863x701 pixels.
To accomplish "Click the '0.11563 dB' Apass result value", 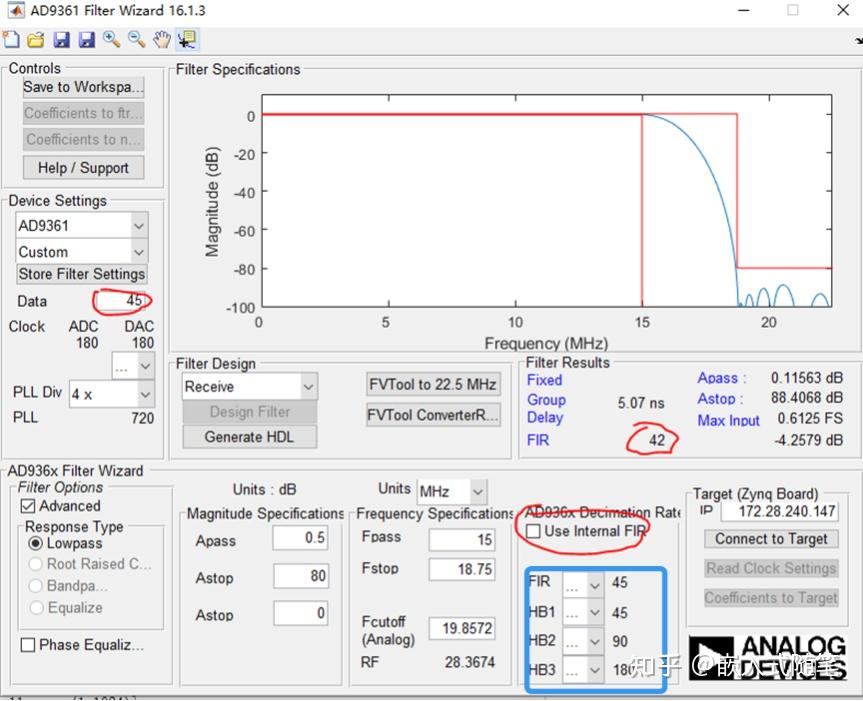I will click(807, 377).
